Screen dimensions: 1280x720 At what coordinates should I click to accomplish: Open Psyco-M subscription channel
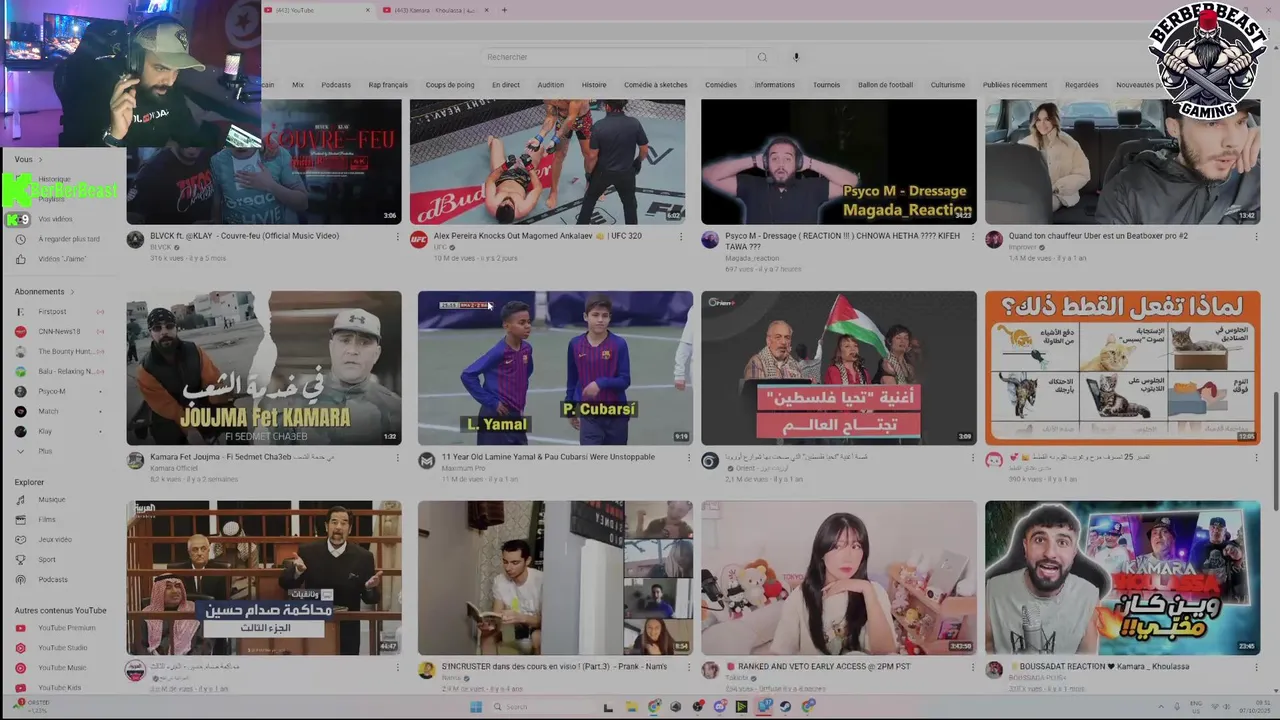click(x=52, y=391)
